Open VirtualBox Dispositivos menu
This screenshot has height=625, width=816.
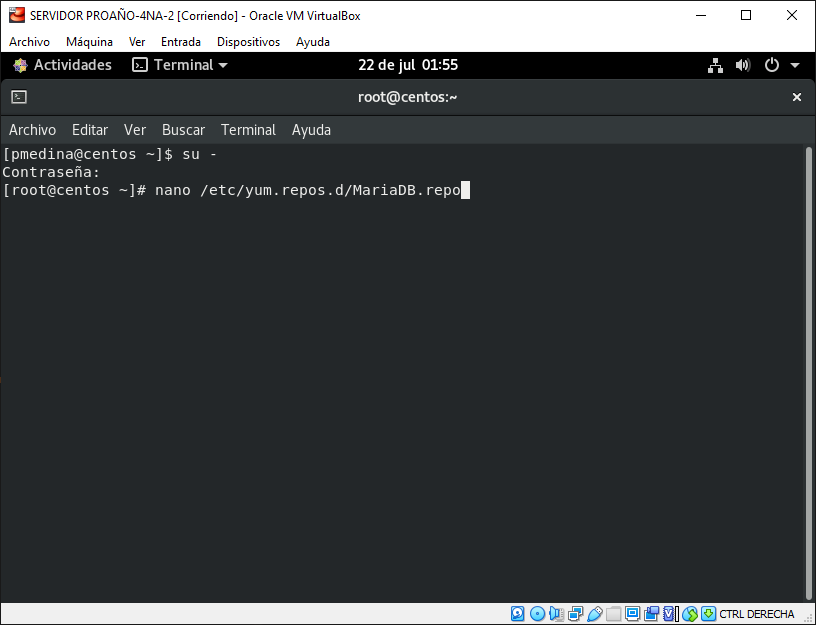point(248,42)
